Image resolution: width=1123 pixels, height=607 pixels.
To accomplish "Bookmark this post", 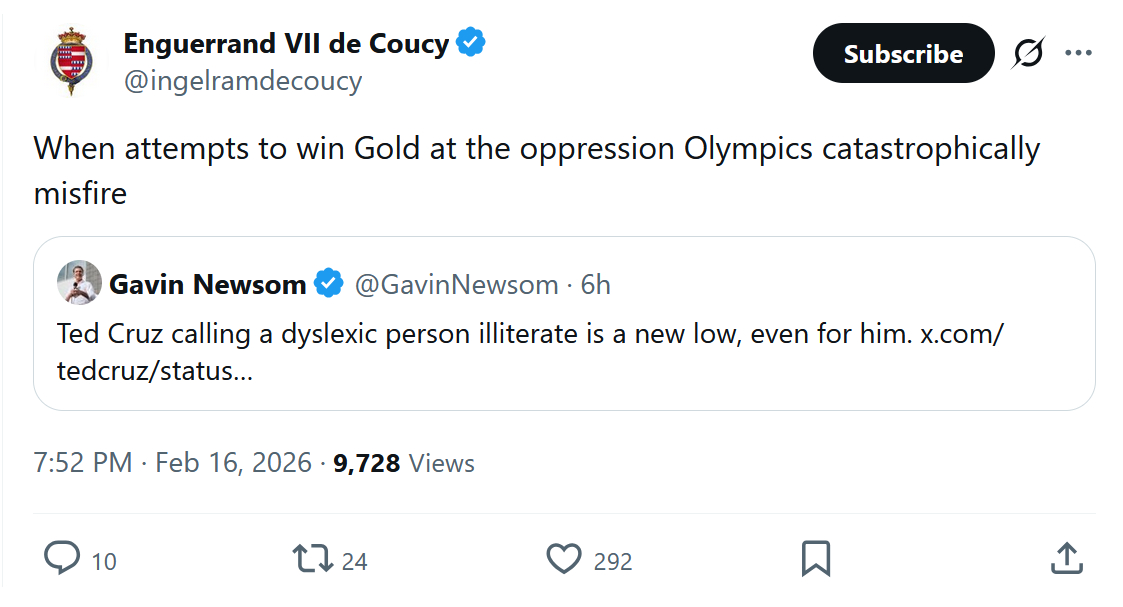I will tap(816, 558).
